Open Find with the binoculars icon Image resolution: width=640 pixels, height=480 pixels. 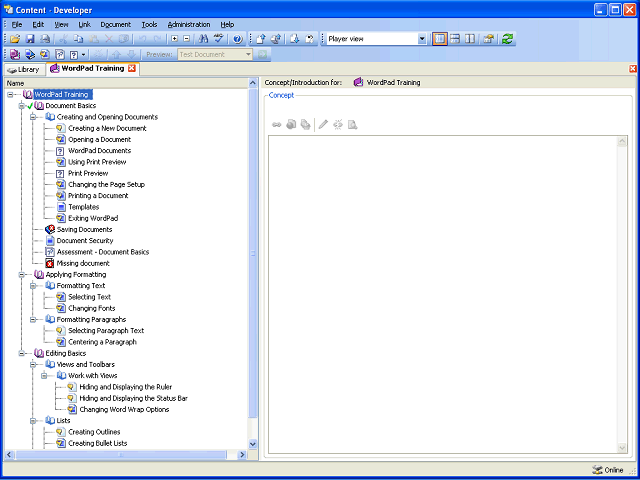pyautogui.click(x=203, y=39)
